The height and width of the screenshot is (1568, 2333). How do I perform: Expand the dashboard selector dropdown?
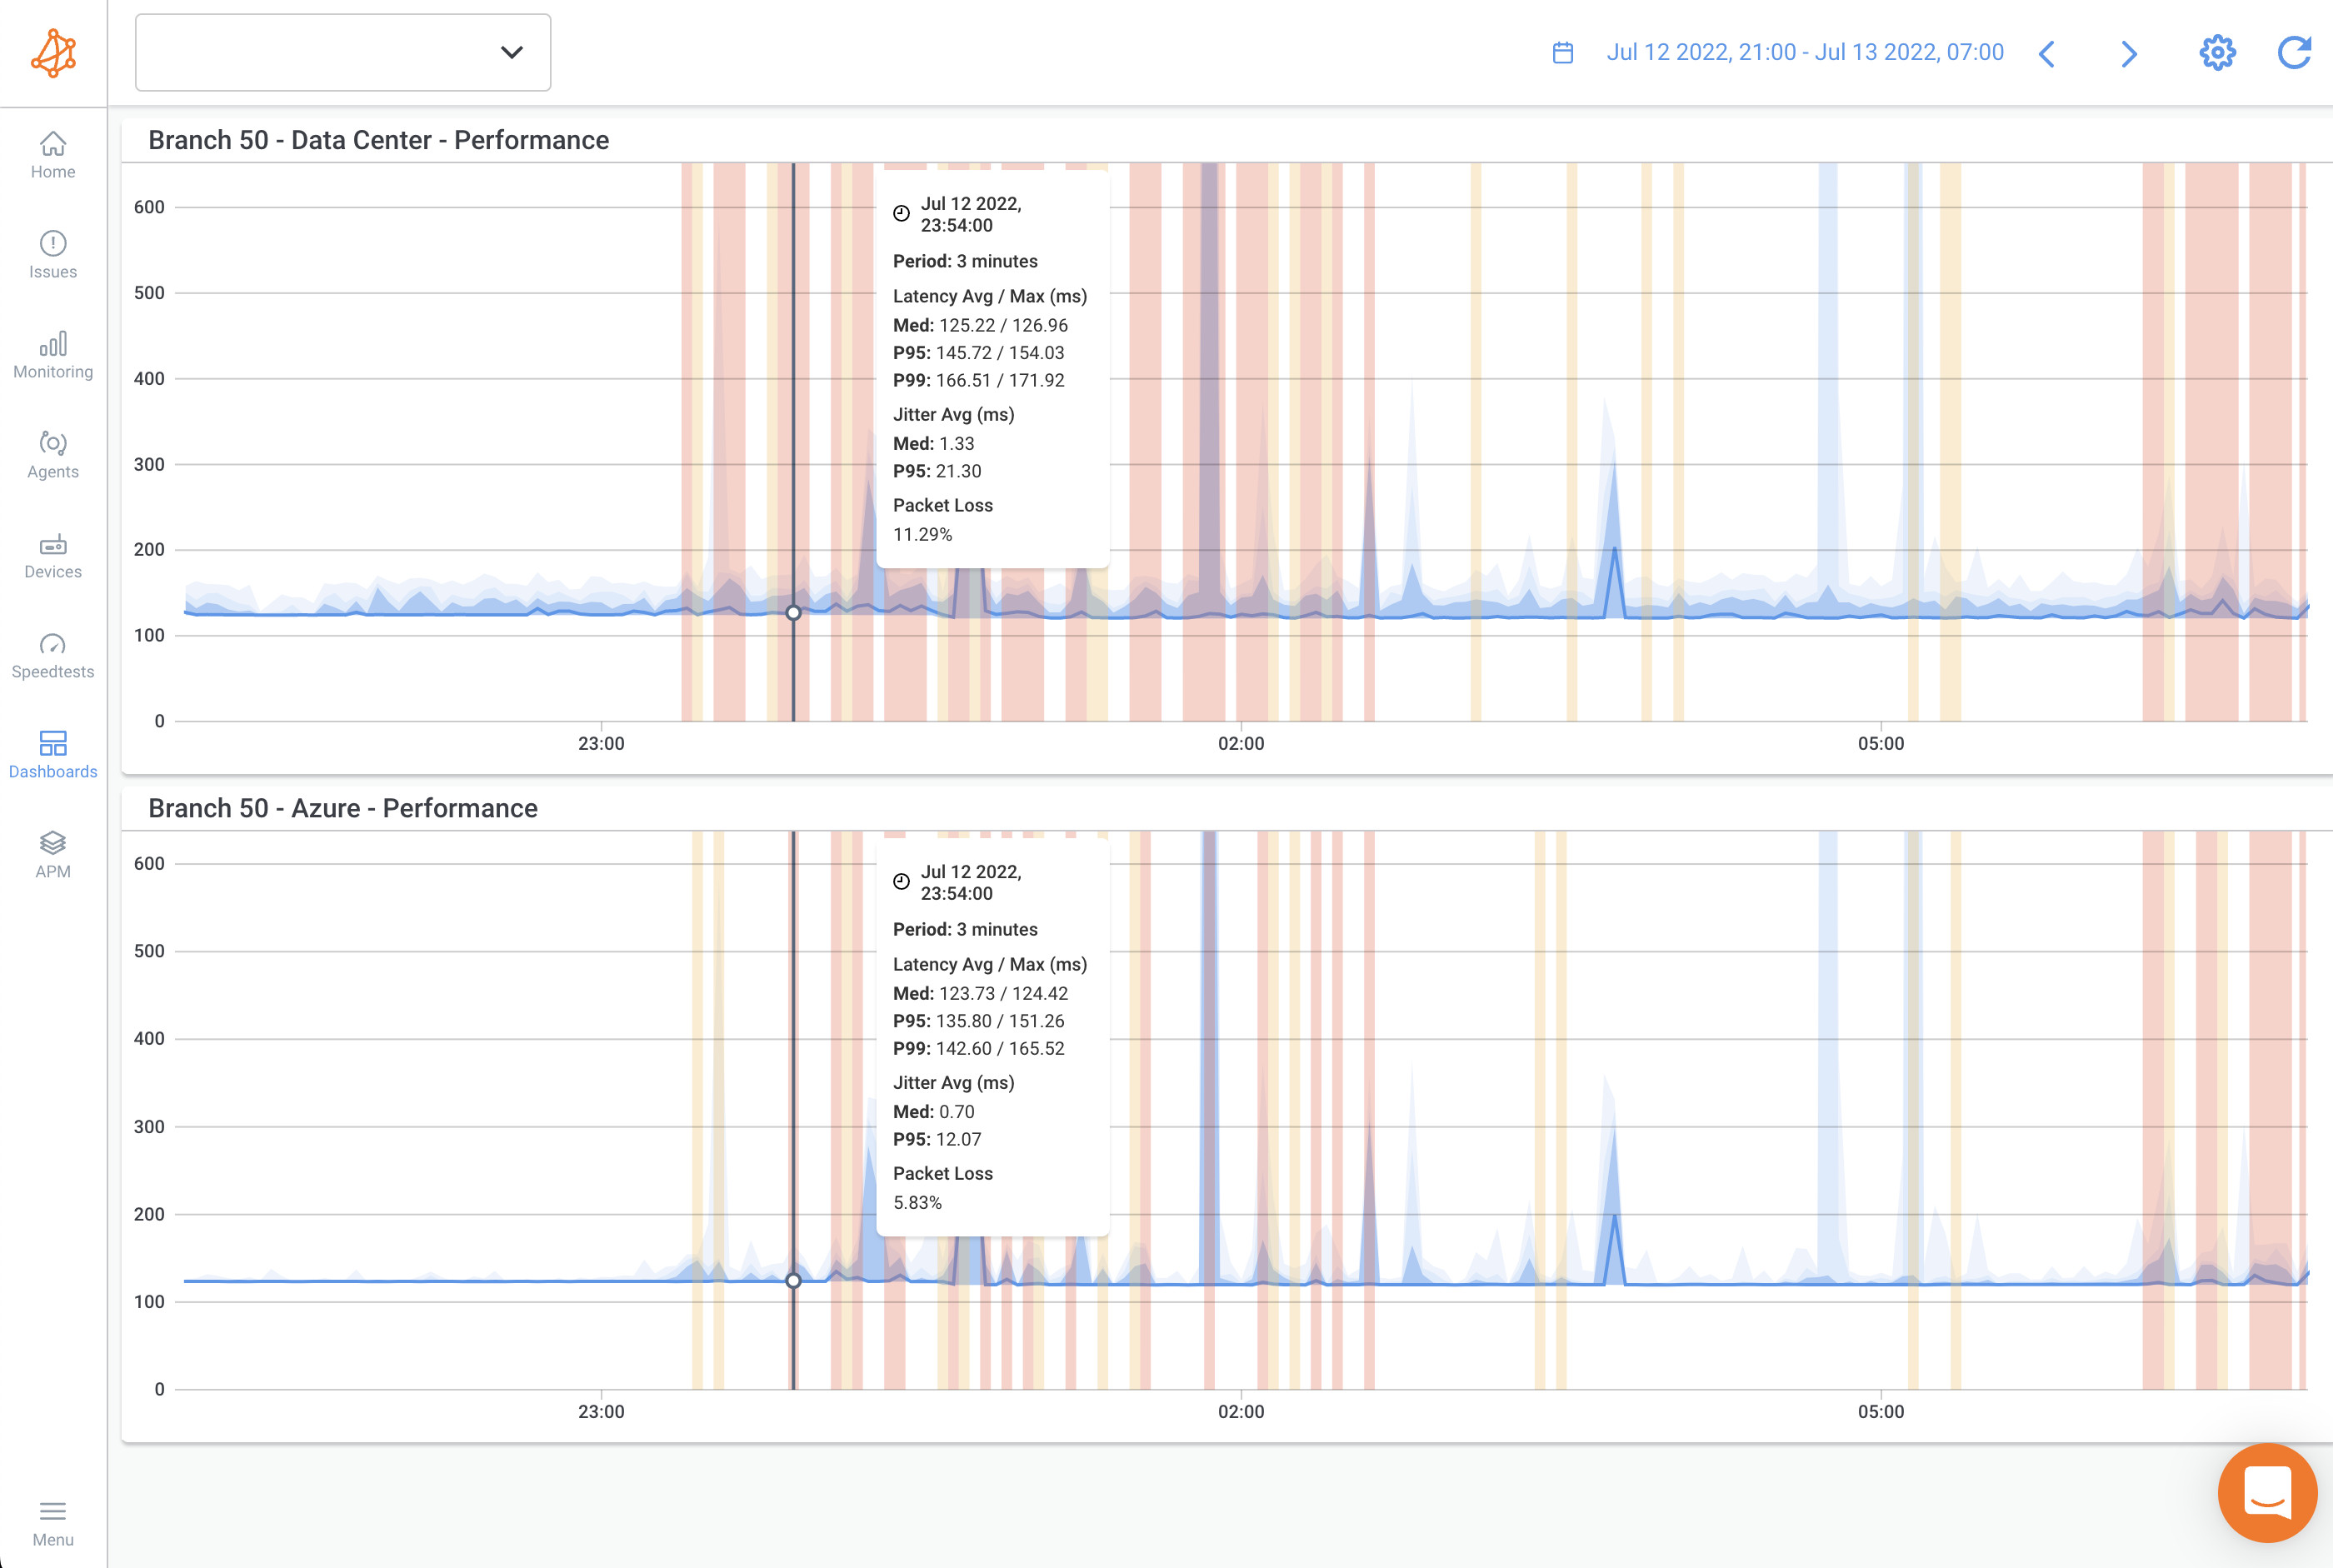pyautogui.click(x=512, y=52)
